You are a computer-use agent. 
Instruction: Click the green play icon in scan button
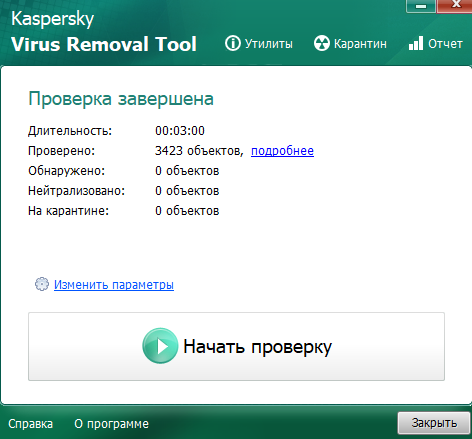coord(160,346)
